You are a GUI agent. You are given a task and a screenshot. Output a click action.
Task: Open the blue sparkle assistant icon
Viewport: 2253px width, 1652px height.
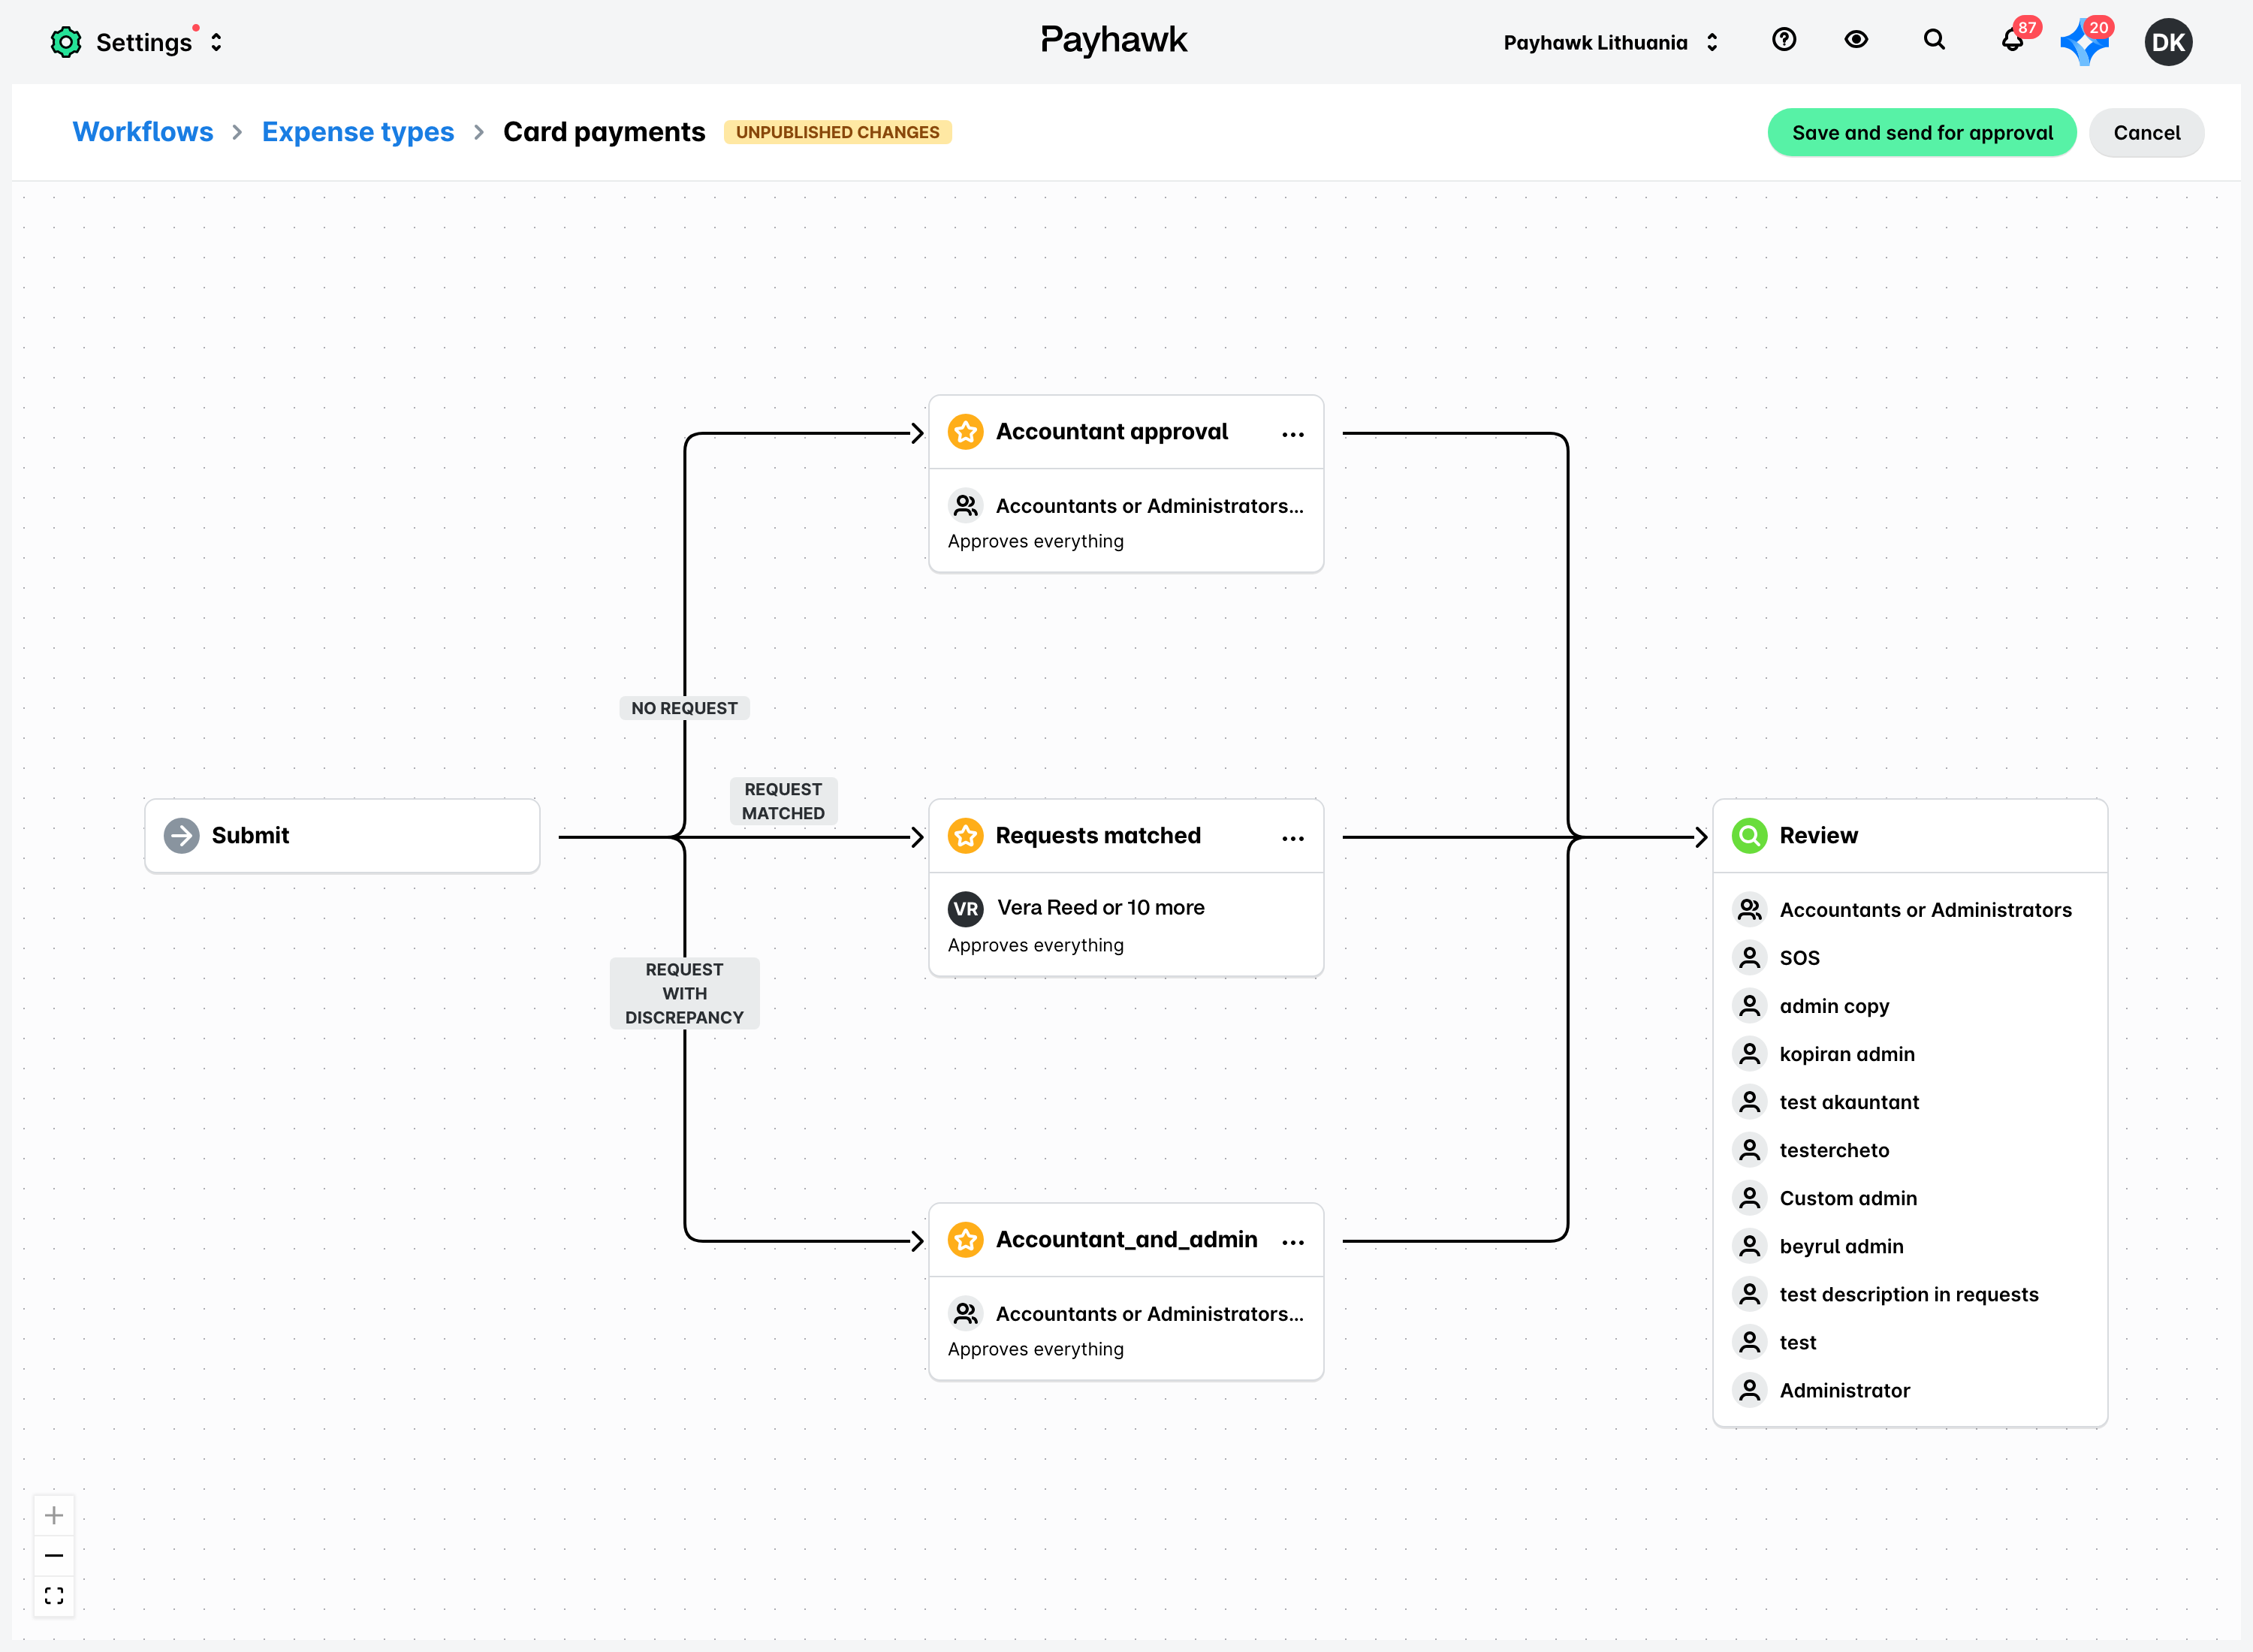pyautogui.click(x=2084, y=43)
